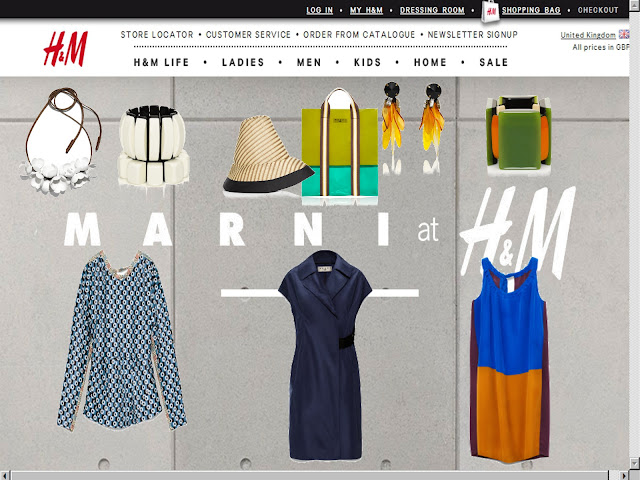
Task: Open the LOG IN link
Action: (x=320, y=10)
